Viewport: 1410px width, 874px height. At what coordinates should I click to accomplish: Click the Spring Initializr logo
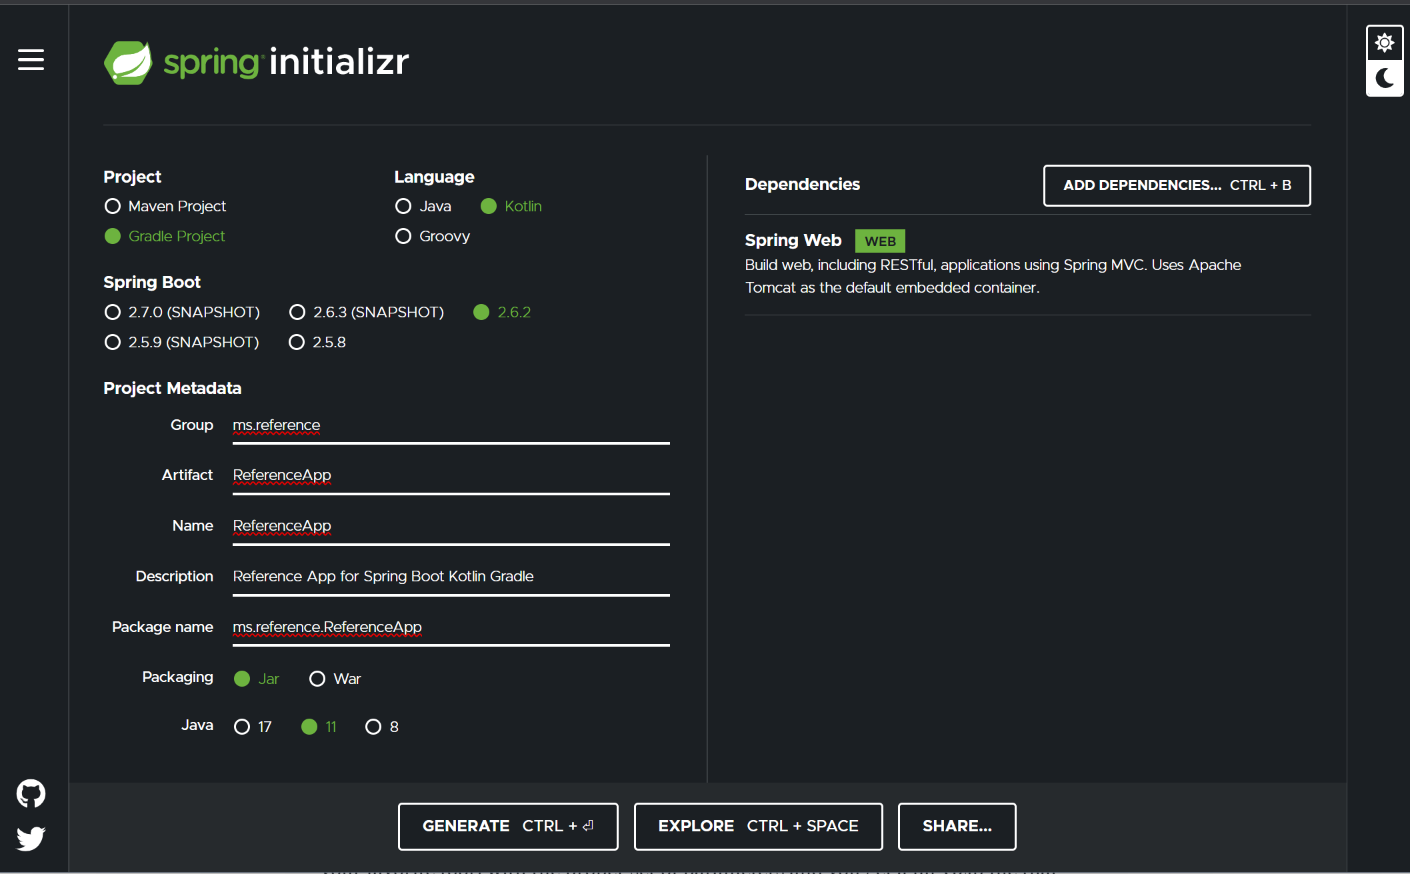257,62
